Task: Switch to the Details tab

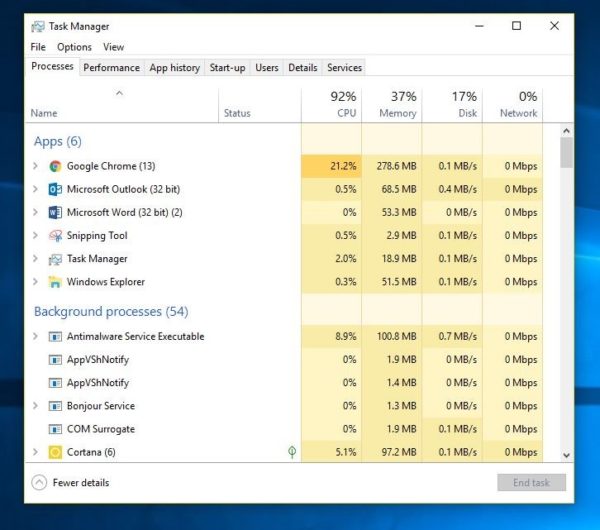Action: (303, 68)
